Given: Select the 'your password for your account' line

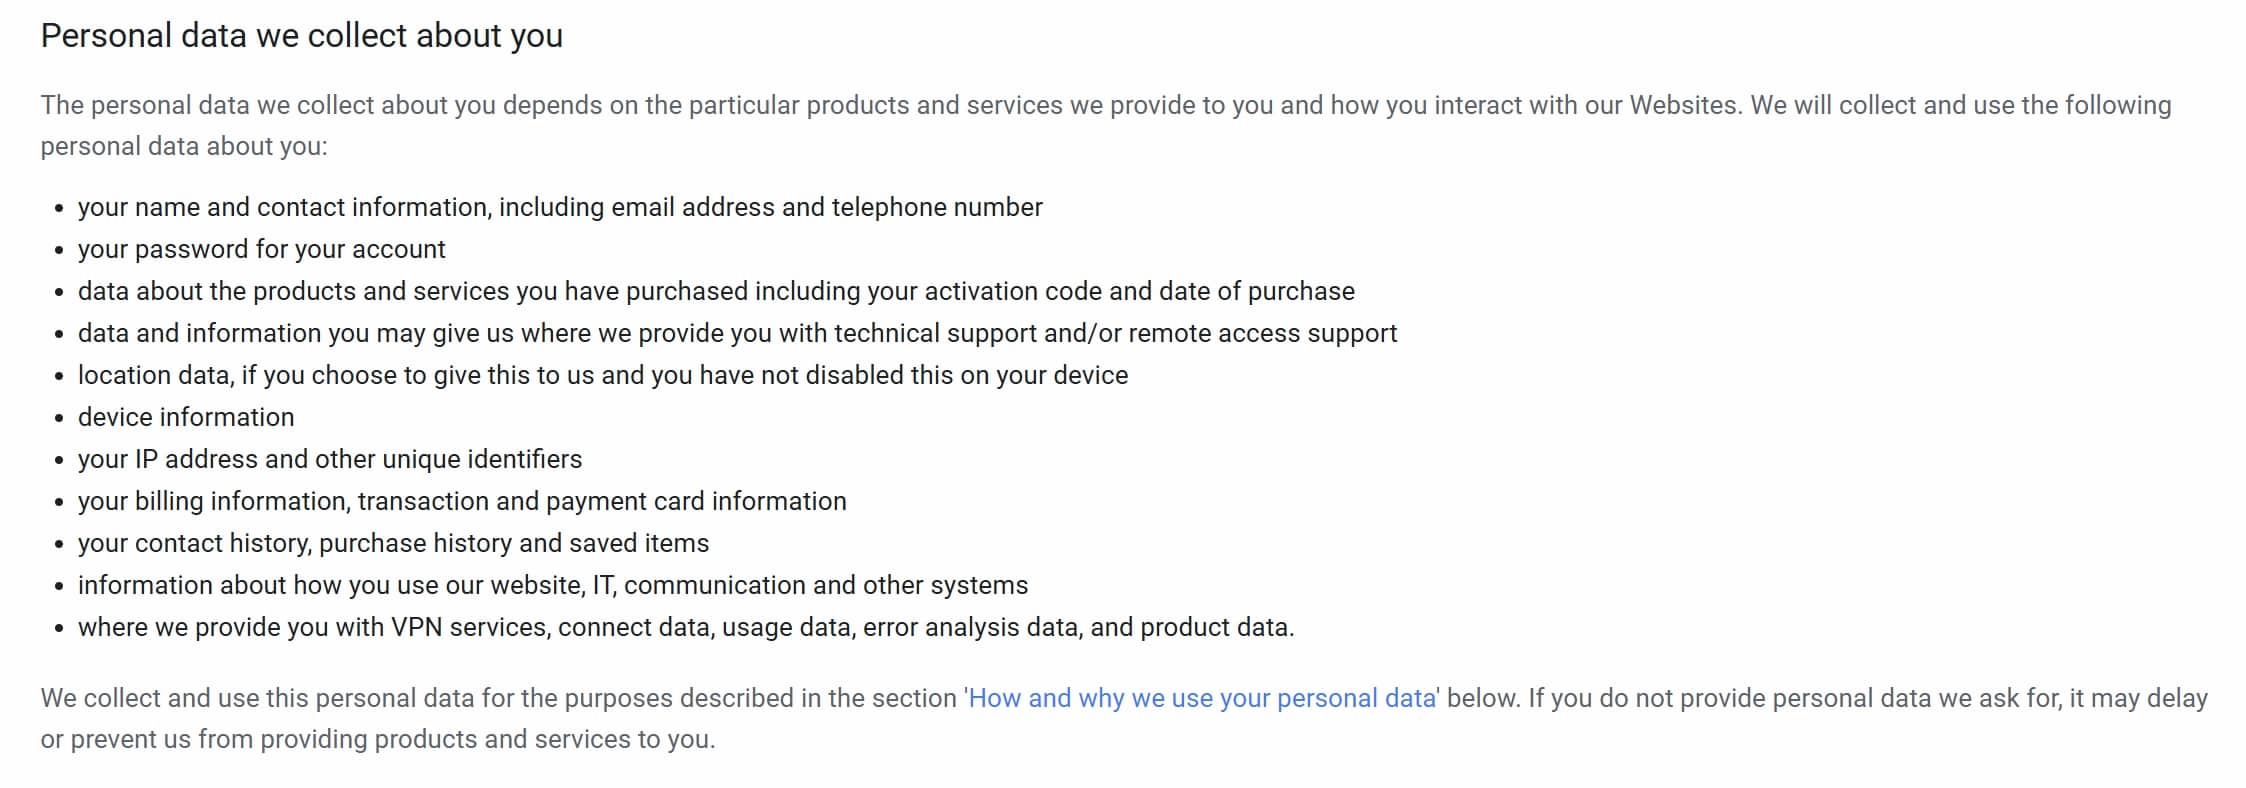Looking at the screenshot, I should [262, 249].
